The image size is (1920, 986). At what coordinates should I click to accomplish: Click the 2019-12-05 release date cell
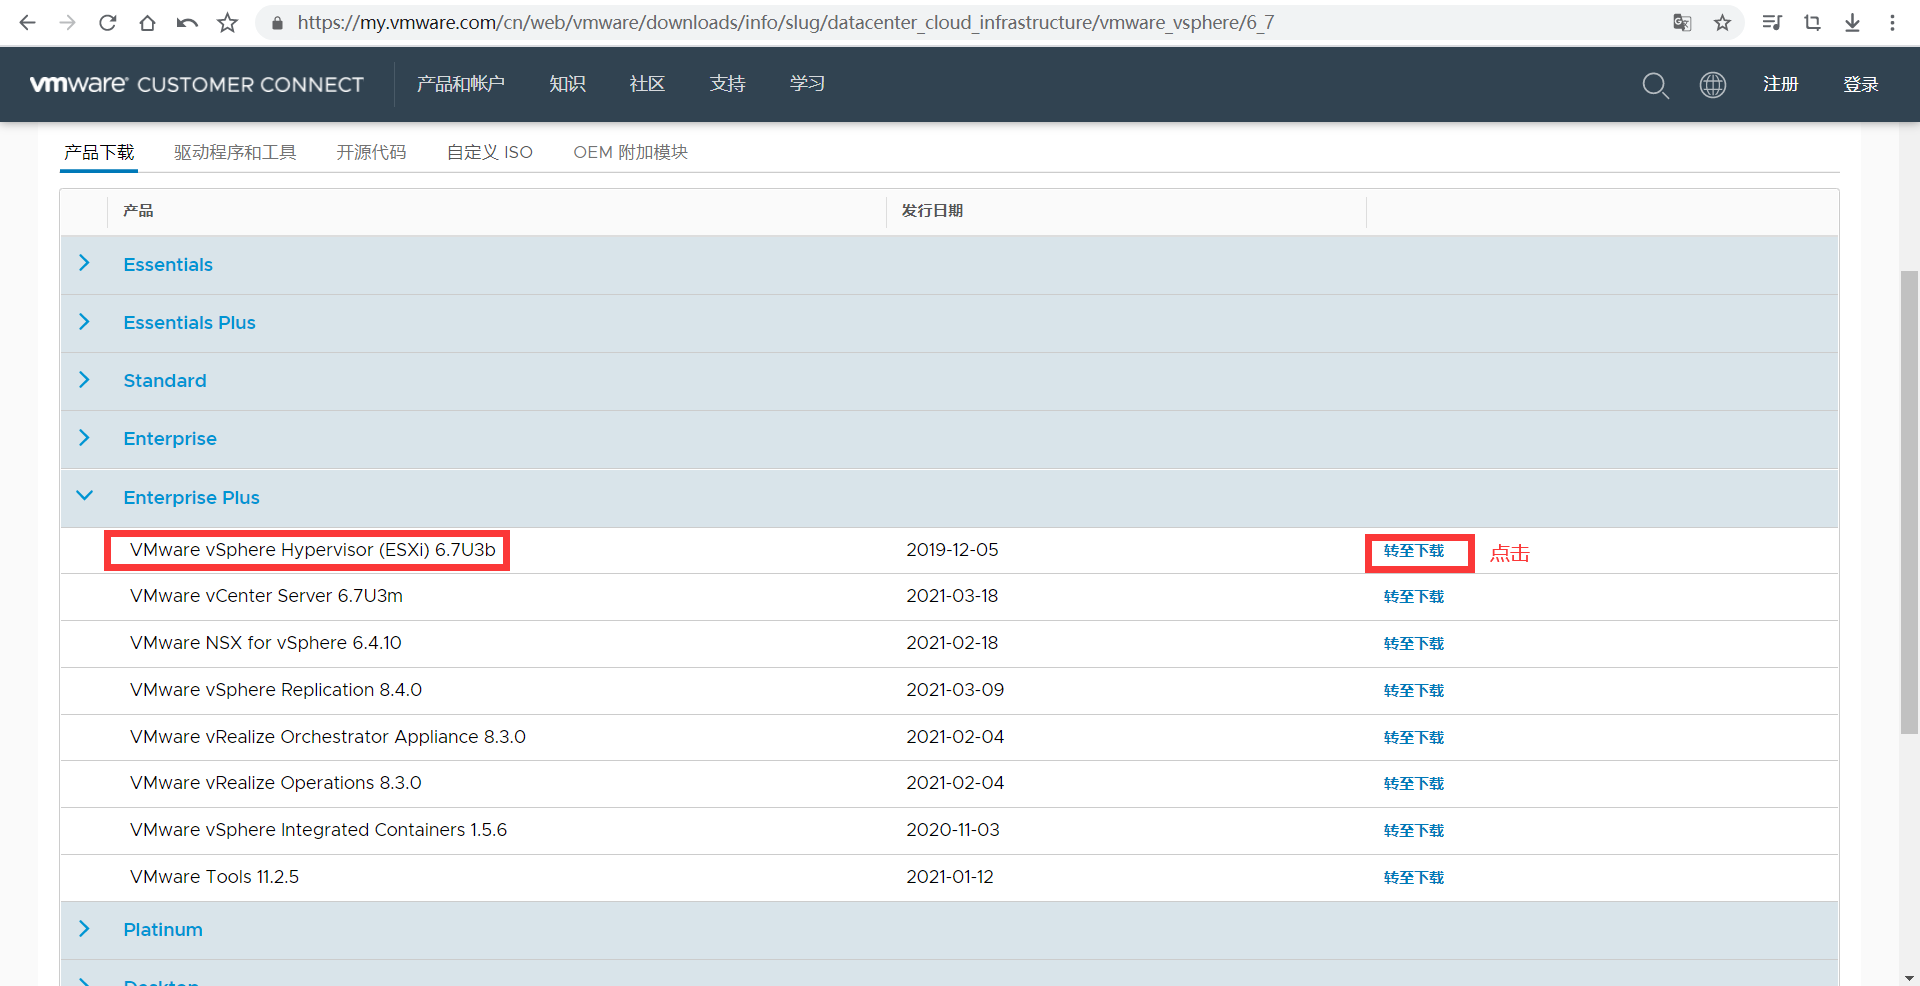[x=952, y=550]
